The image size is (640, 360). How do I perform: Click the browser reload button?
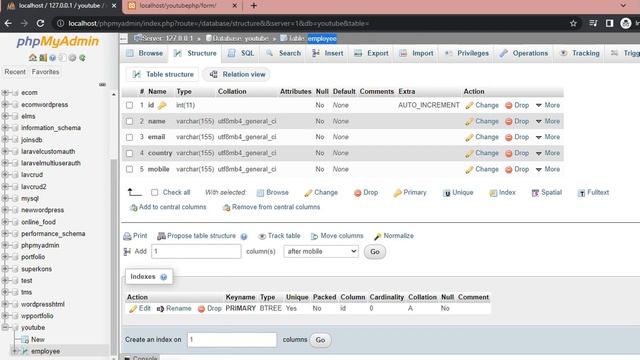click(40, 23)
